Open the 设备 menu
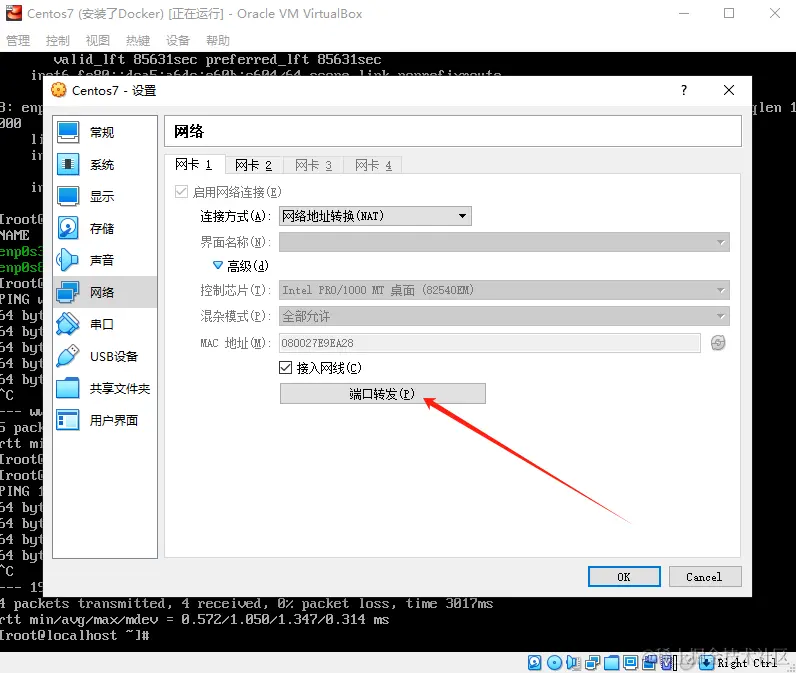This screenshot has width=796, height=673. coord(178,41)
